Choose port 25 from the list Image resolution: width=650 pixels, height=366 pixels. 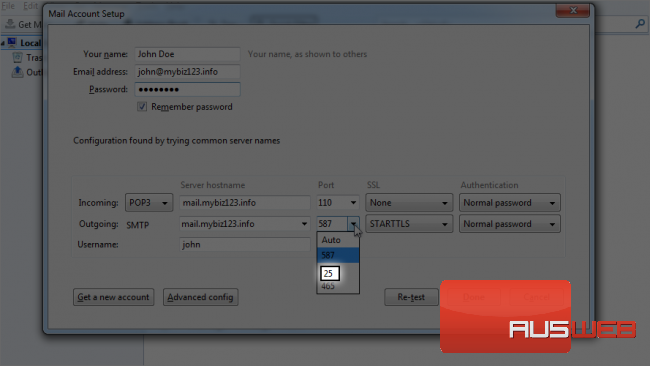(x=329, y=273)
